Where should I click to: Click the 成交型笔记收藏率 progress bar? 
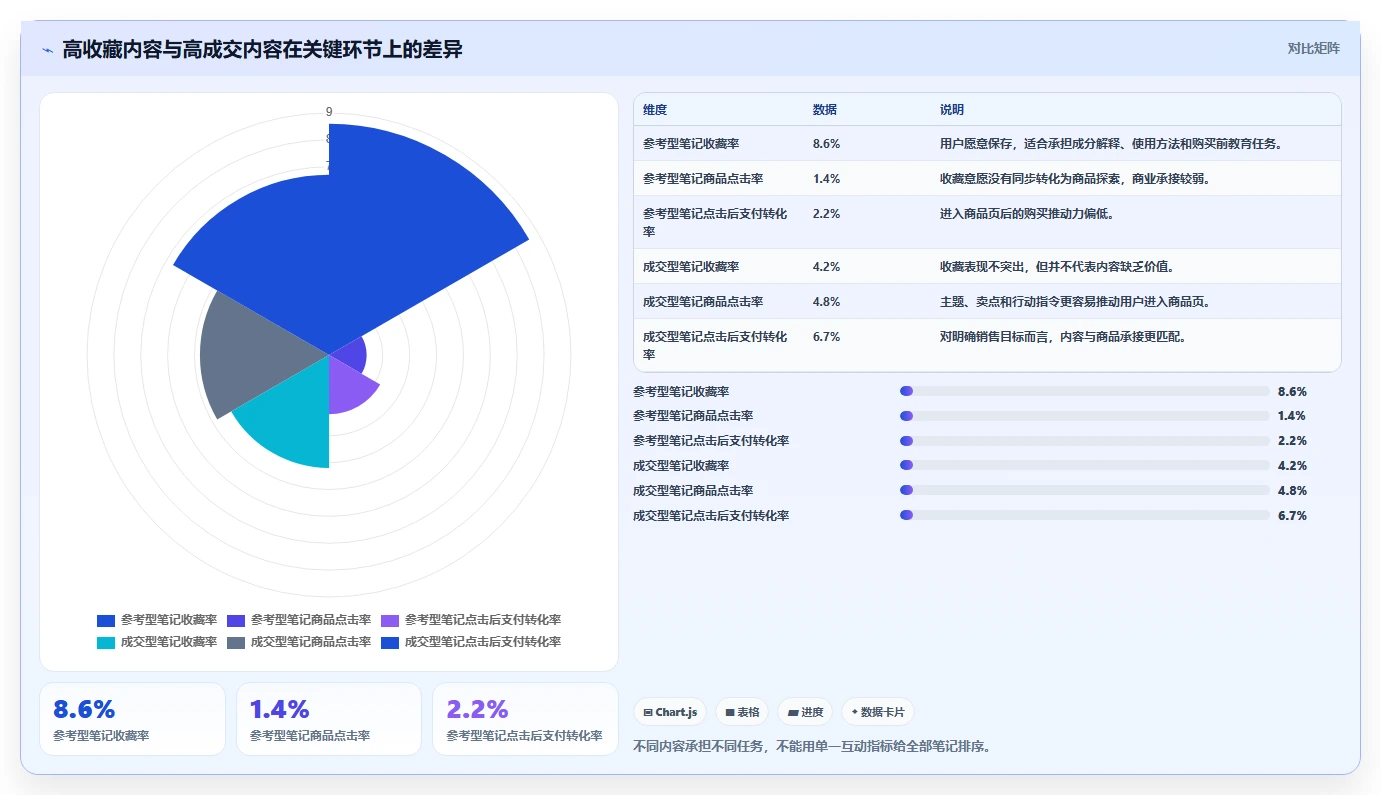1085,466
